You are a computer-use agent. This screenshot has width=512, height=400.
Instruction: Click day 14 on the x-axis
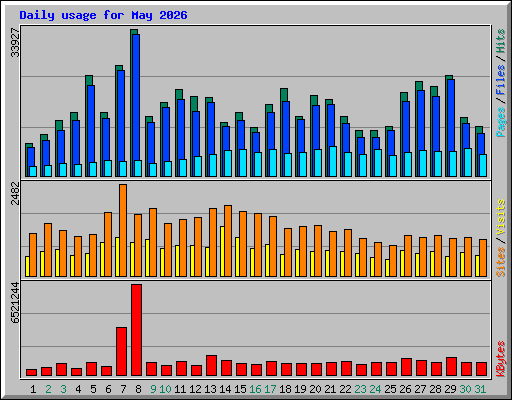pyautogui.click(x=225, y=389)
